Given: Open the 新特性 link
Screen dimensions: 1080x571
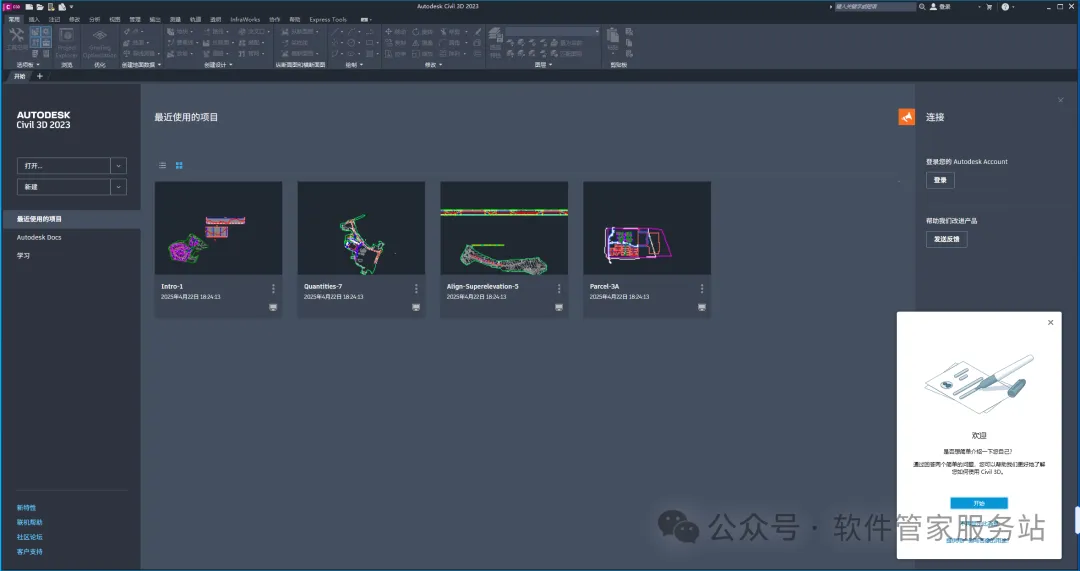Looking at the screenshot, I should pyautogui.click(x=26, y=508).
